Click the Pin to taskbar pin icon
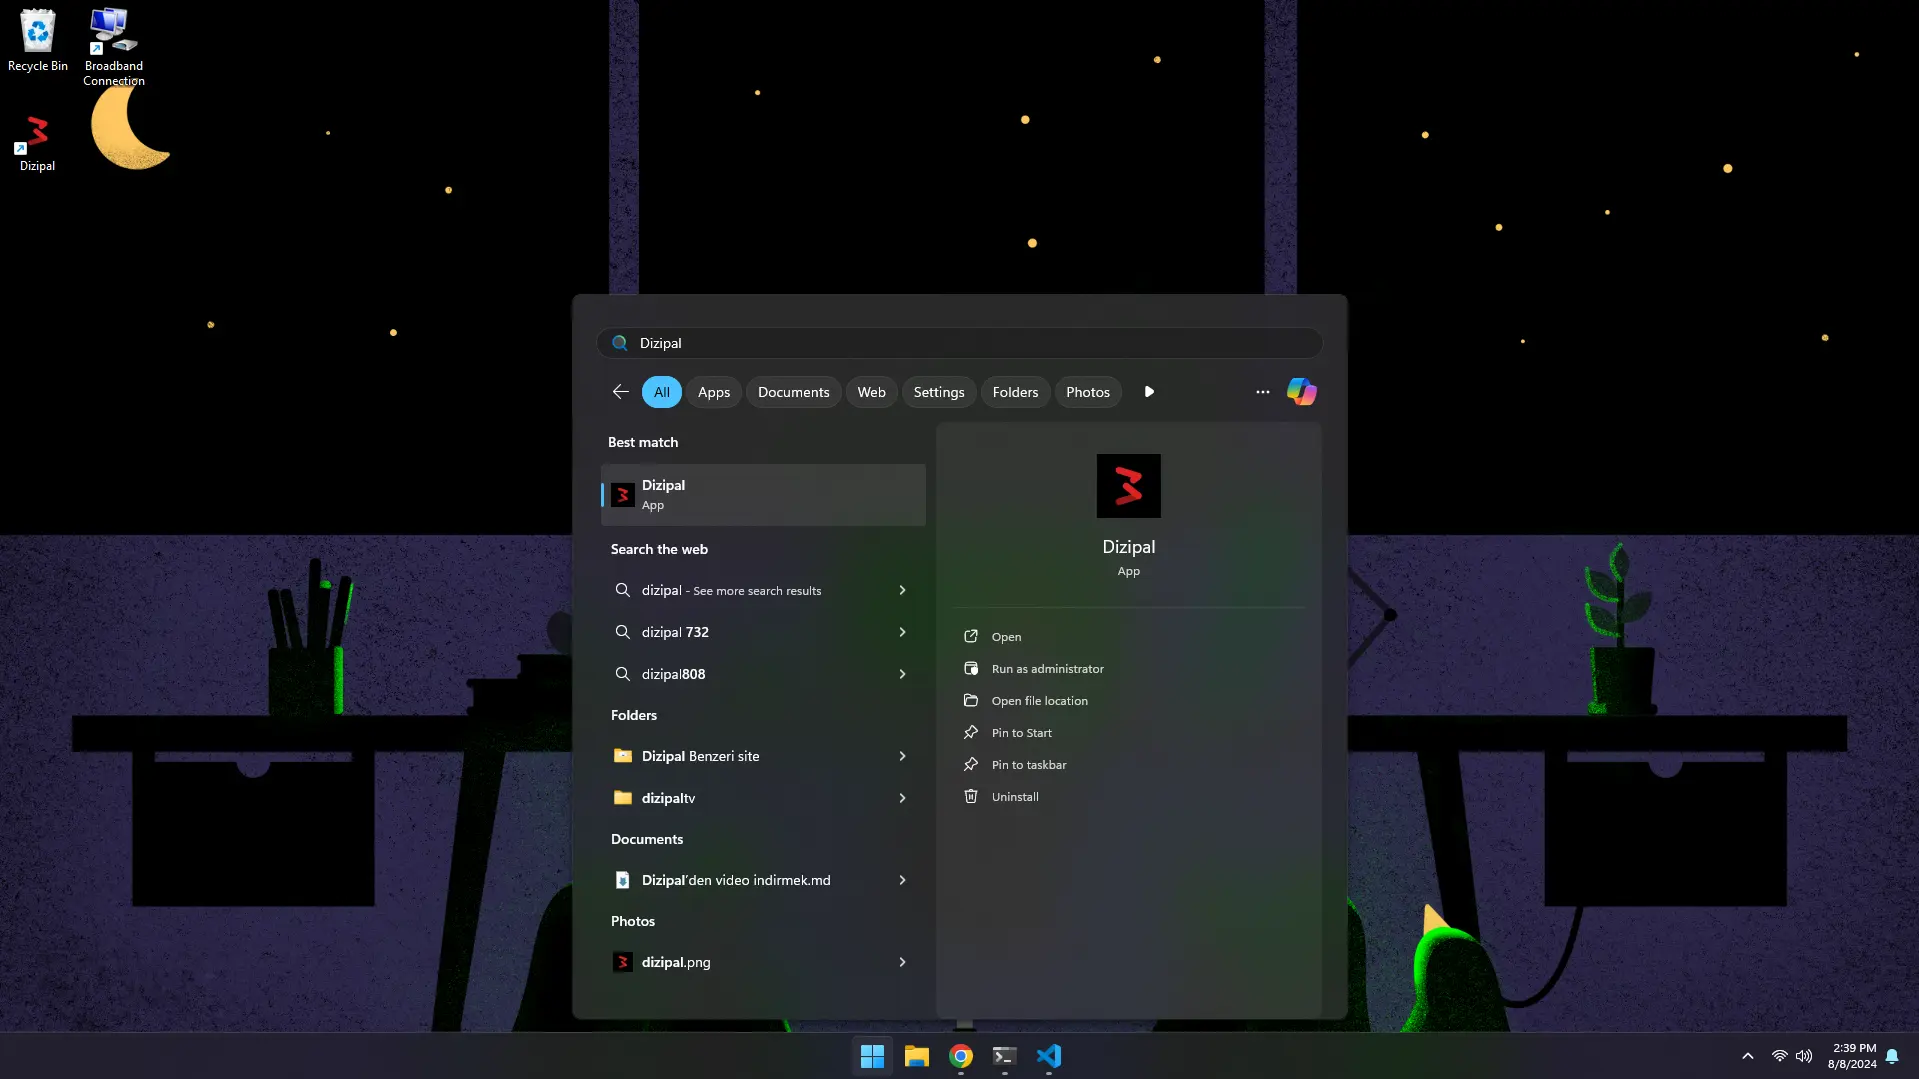Viewport: 1919px width, 1079px height. (970, 765)
